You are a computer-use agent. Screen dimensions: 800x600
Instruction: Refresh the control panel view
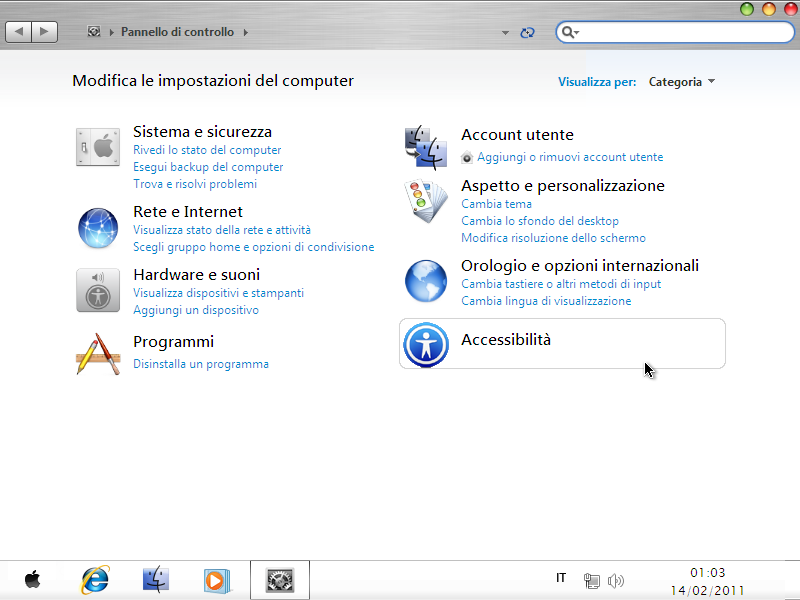(527, 33)
